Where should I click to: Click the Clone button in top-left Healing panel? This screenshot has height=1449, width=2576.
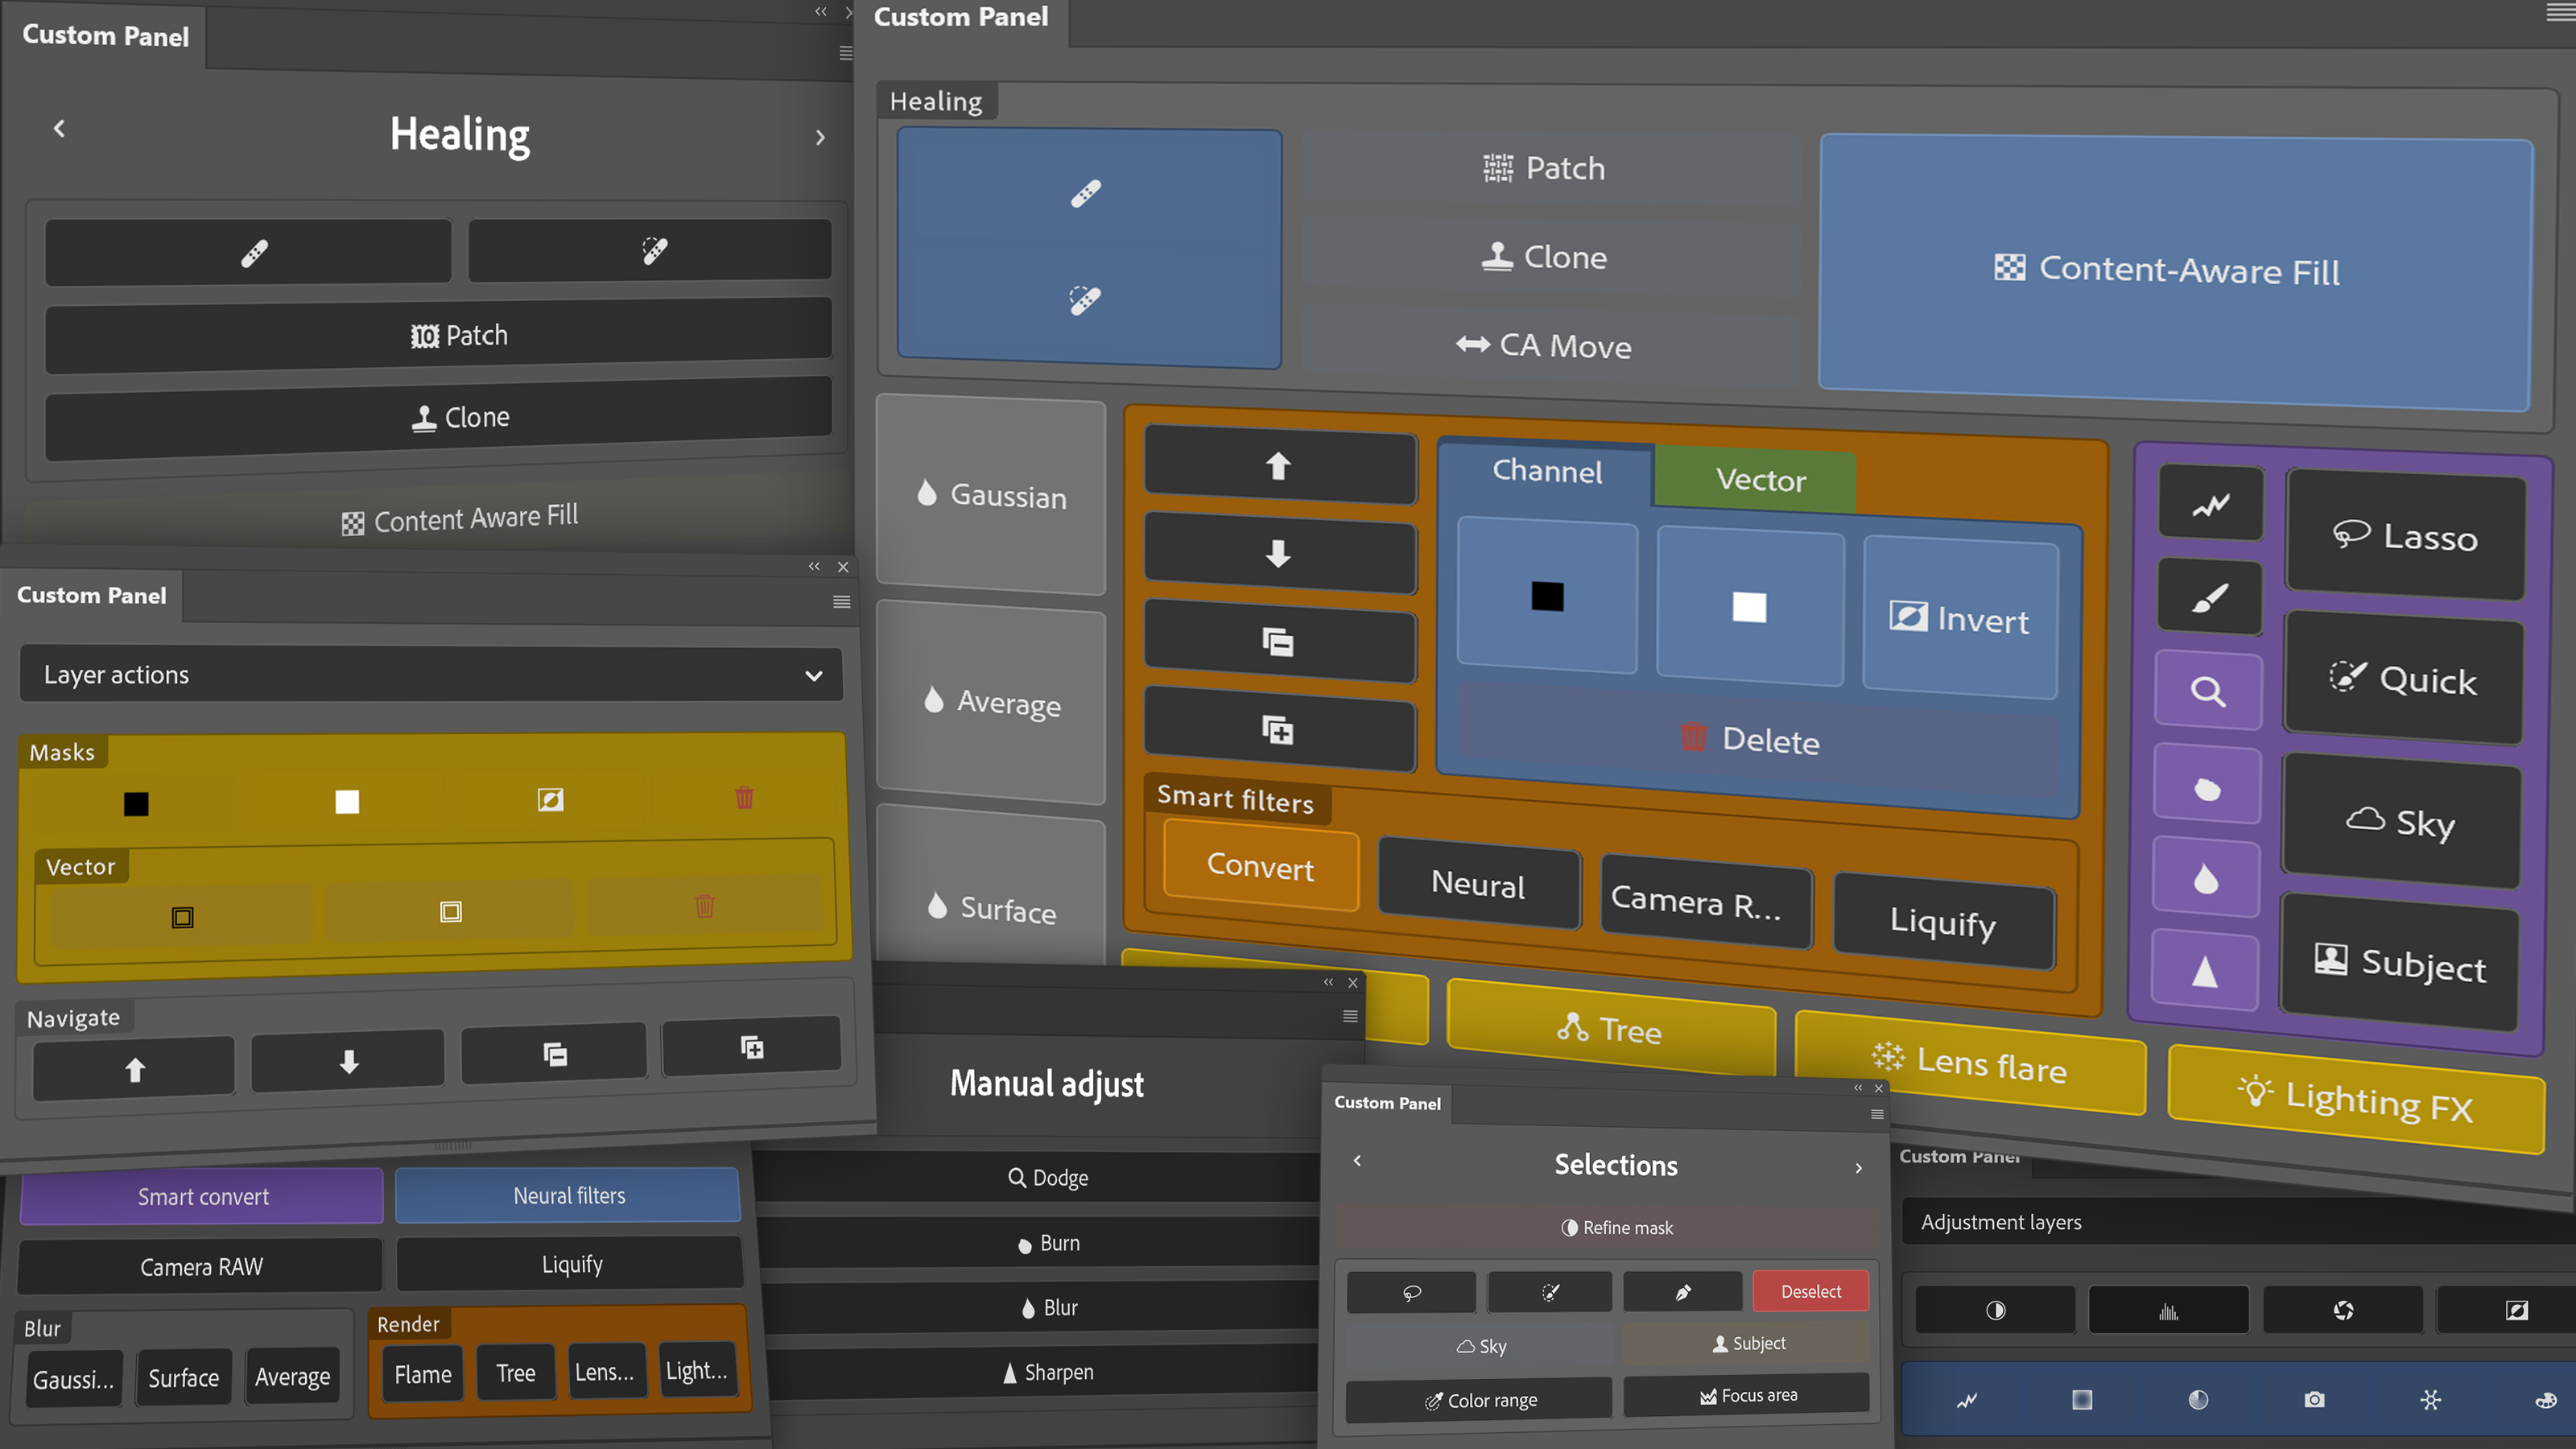pos(439,418)
